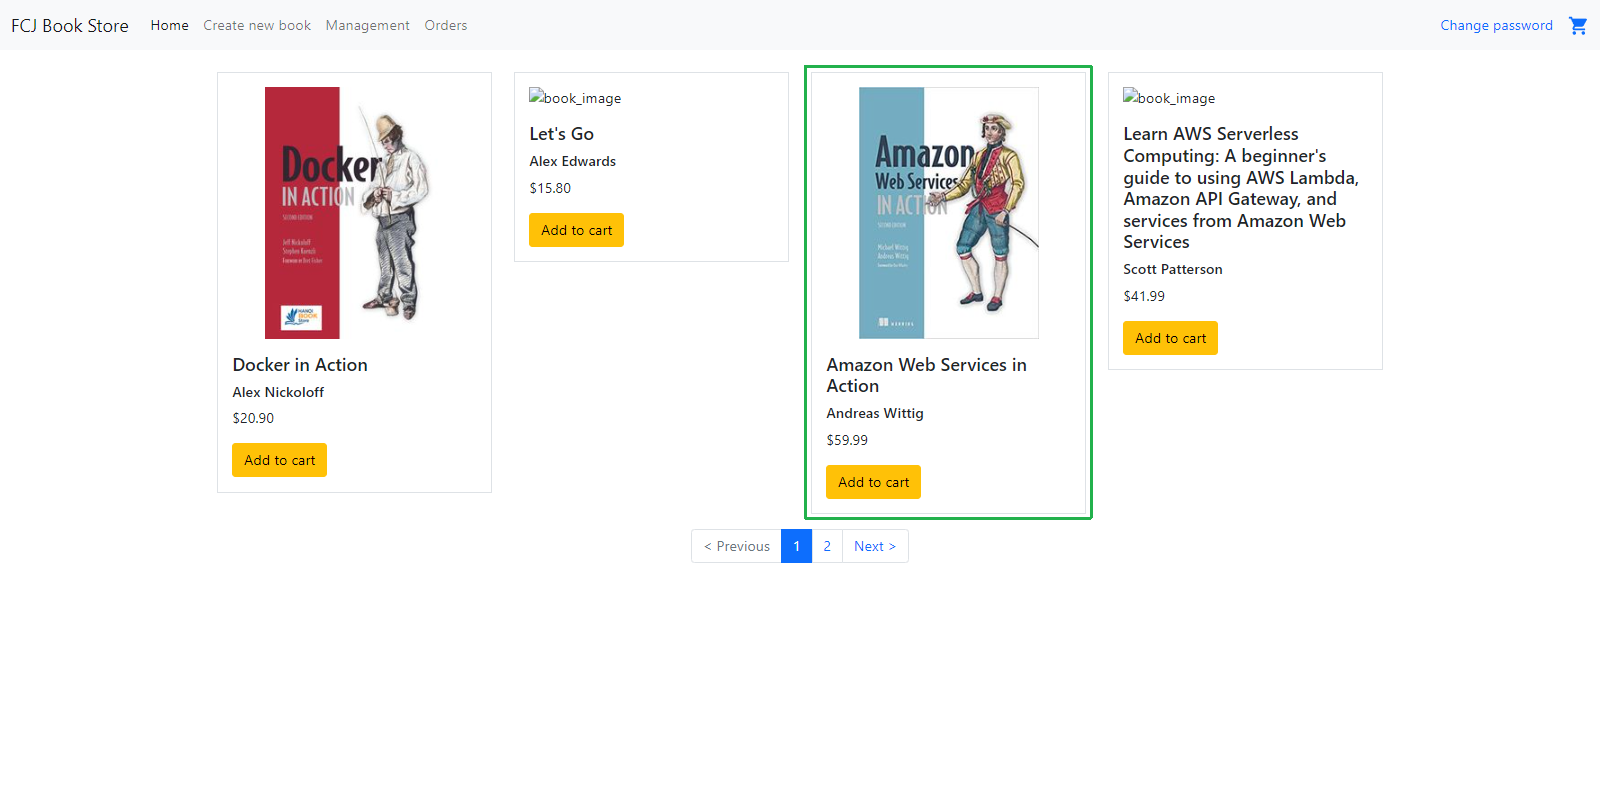Image resolution: width=1600 pixels, height=811 pixels.
Task: Click broken image on Learn AWS Serverless card
Action: click(1169, 98)
